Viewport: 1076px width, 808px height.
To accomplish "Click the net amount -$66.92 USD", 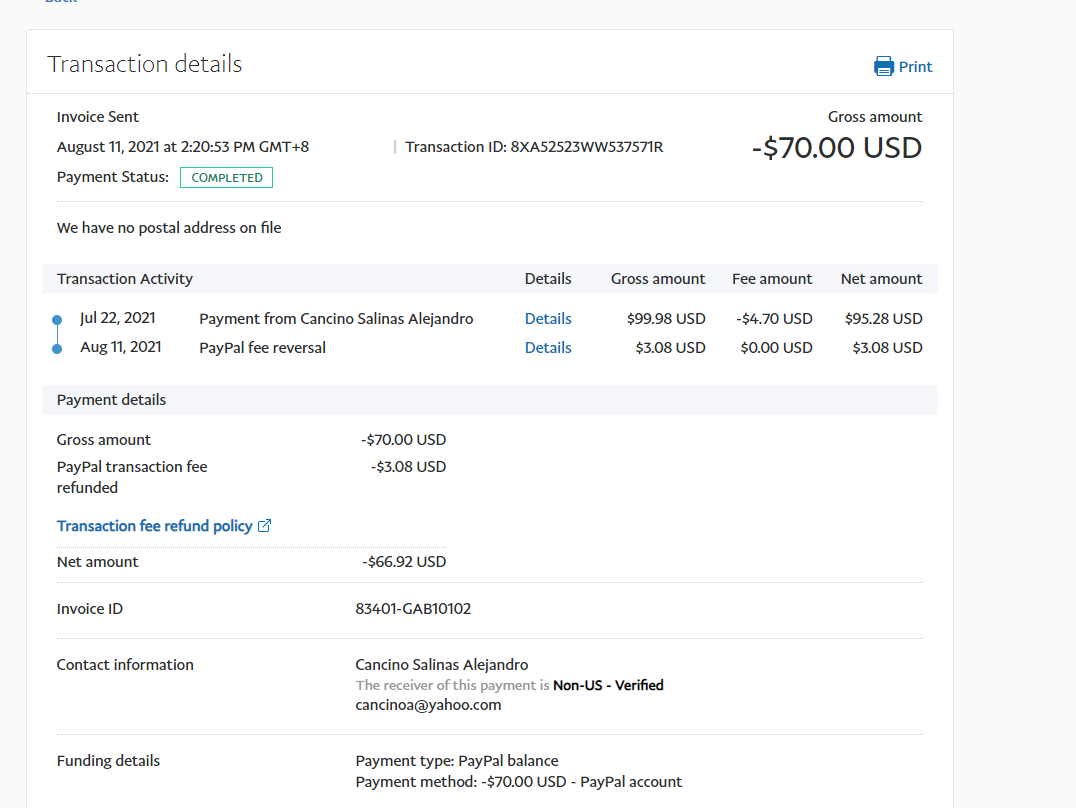I will 404,562.
